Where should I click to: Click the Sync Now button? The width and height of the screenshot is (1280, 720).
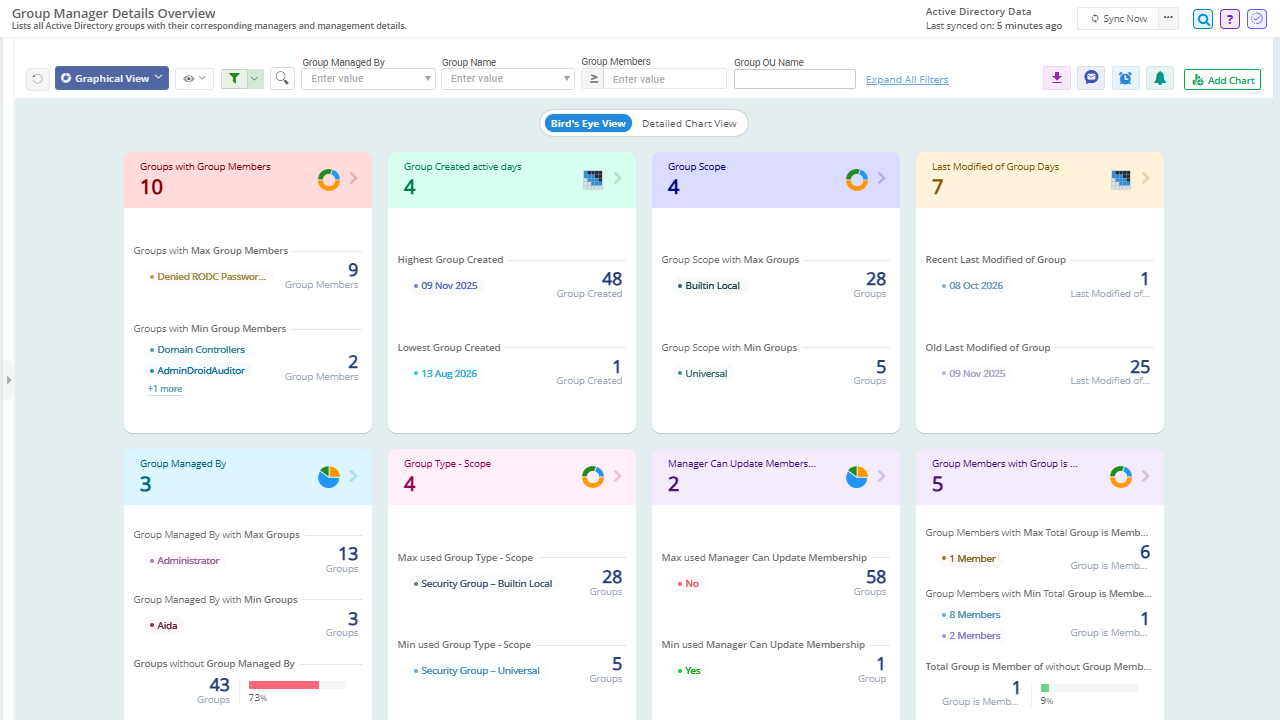[1118, 18]
